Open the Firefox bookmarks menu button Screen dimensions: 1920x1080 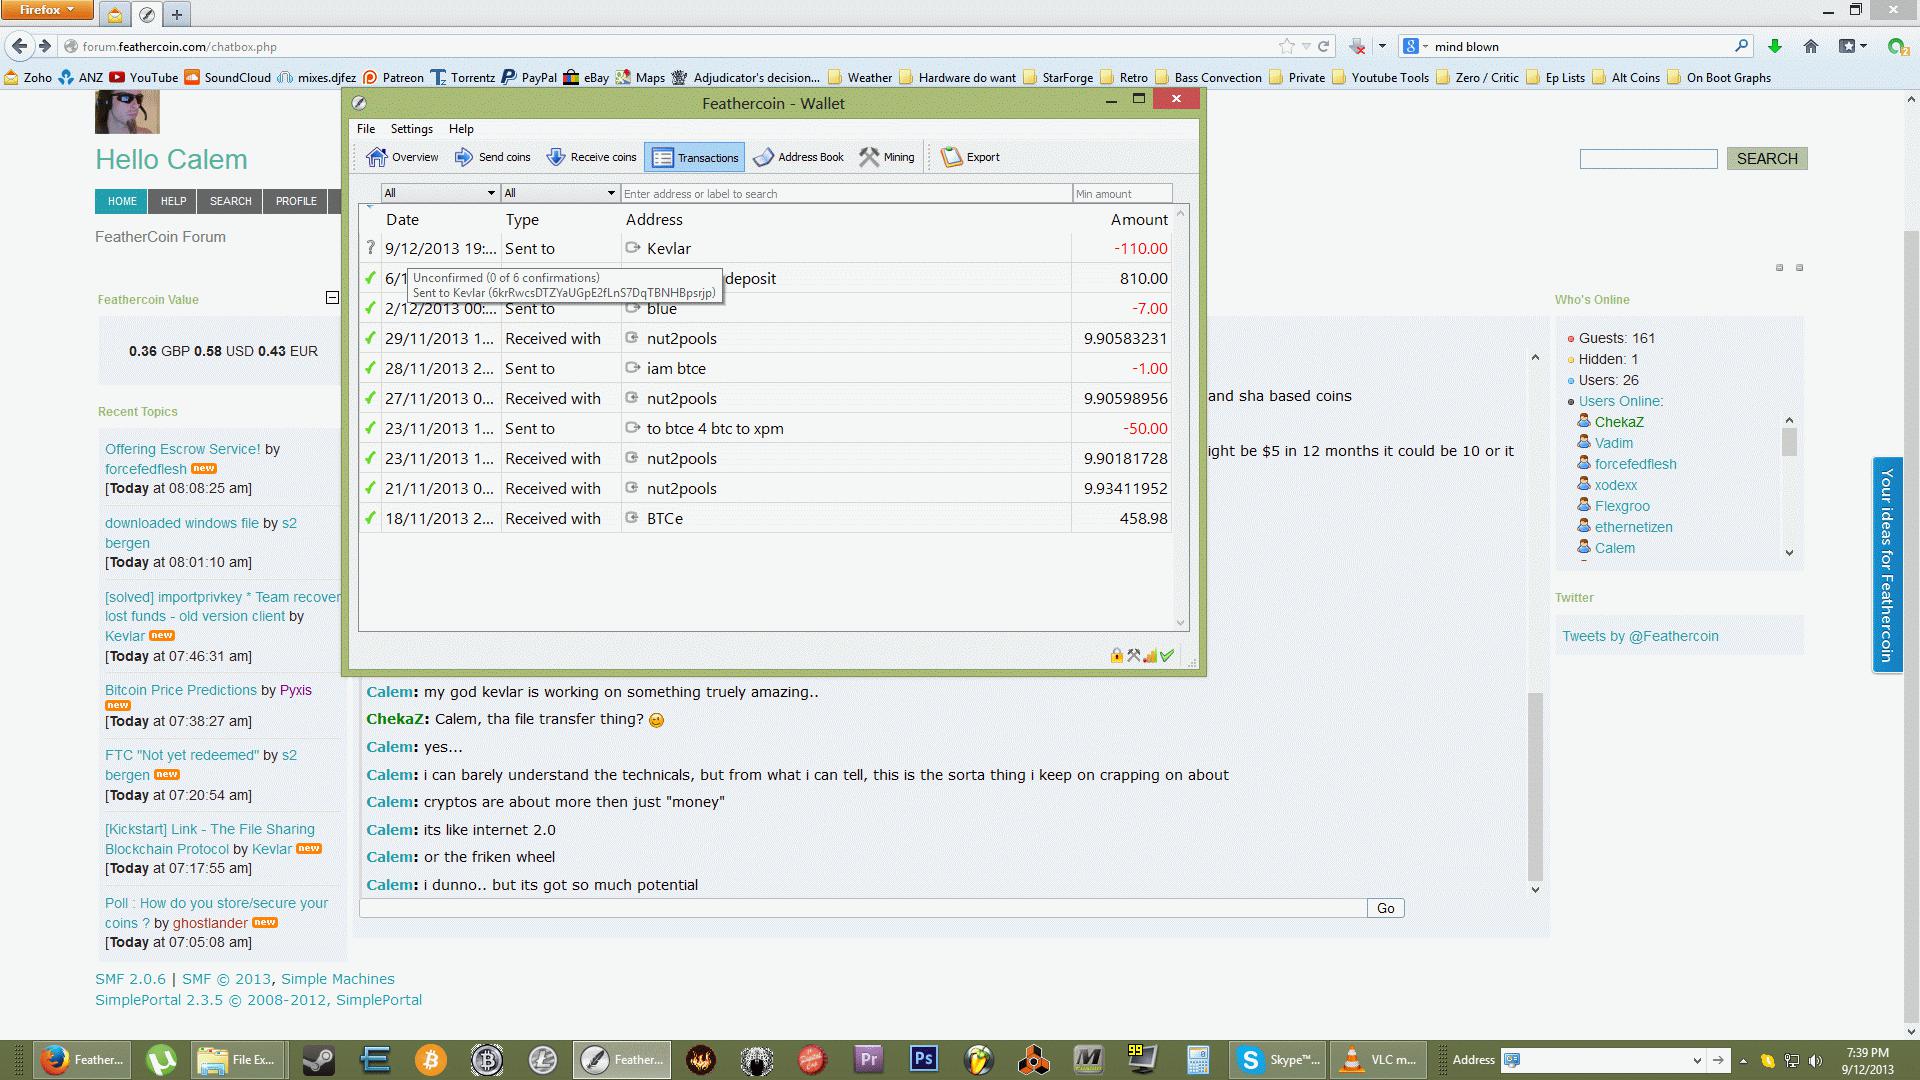1853,46
